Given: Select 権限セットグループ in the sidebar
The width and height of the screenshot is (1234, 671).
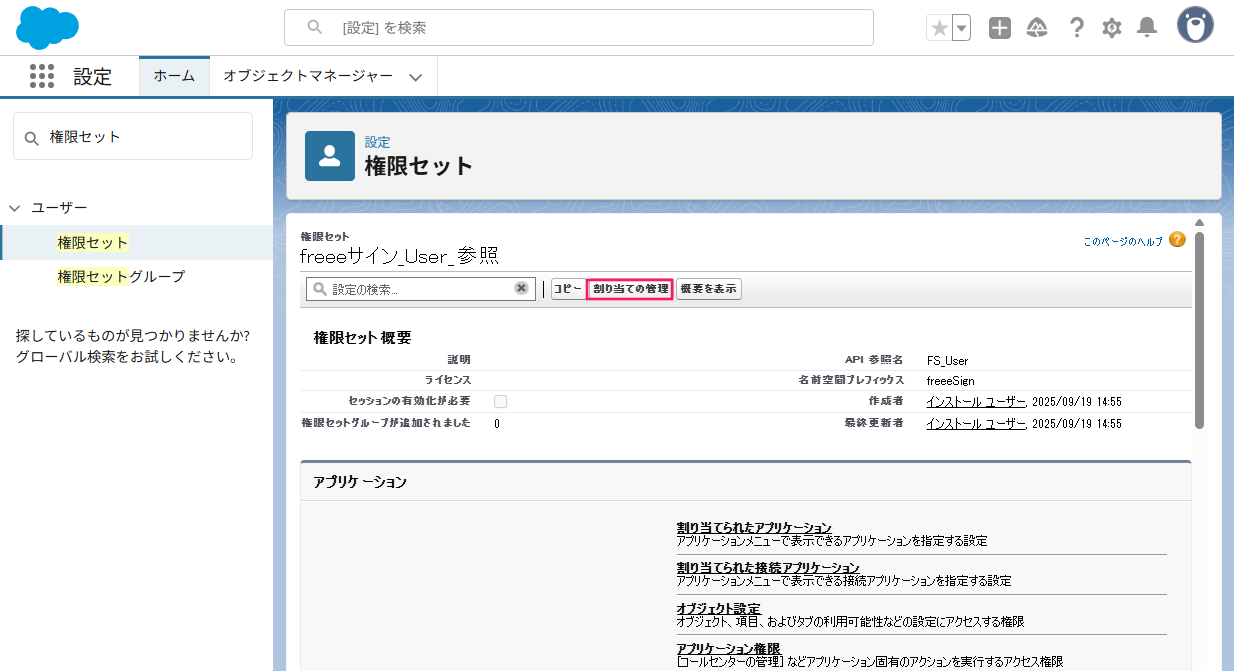Looking at the screenshot, I should [121, 277].
